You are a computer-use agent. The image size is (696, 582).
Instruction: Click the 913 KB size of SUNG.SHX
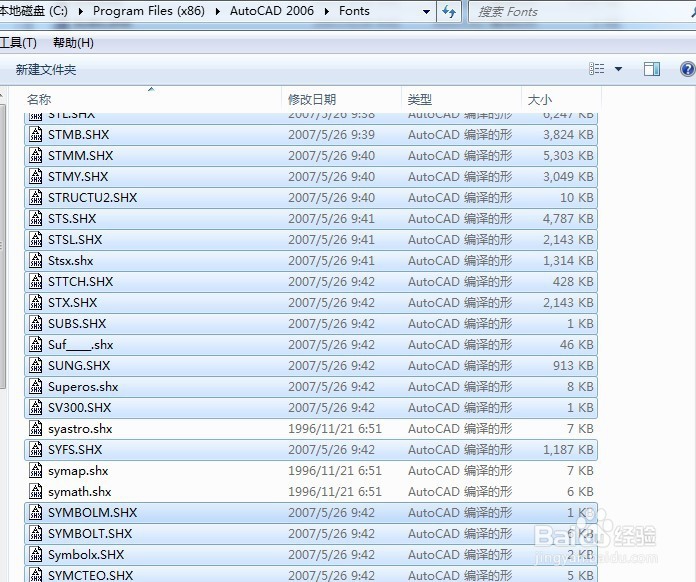573,365
